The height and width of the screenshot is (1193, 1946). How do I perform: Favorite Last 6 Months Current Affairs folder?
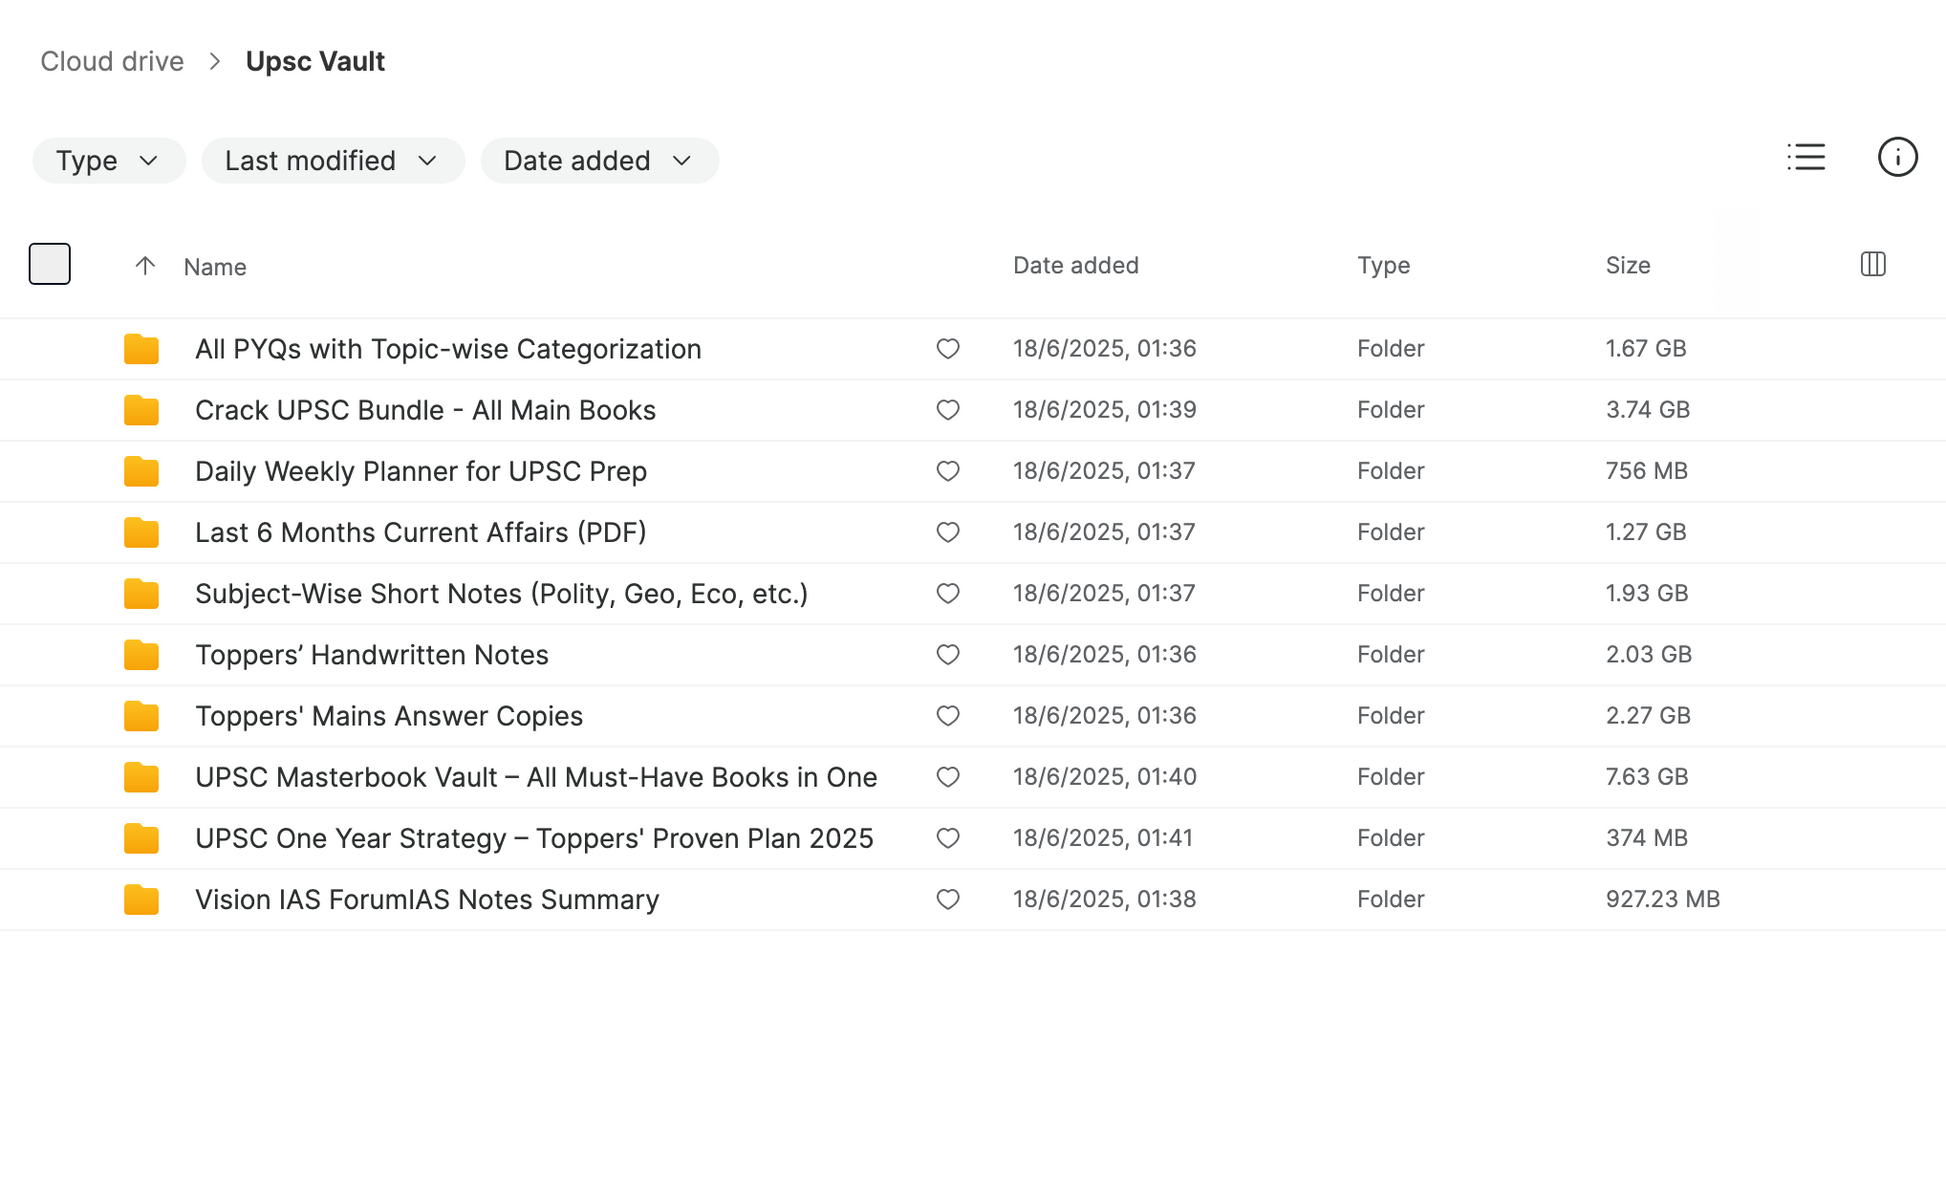tap(948, 532)
